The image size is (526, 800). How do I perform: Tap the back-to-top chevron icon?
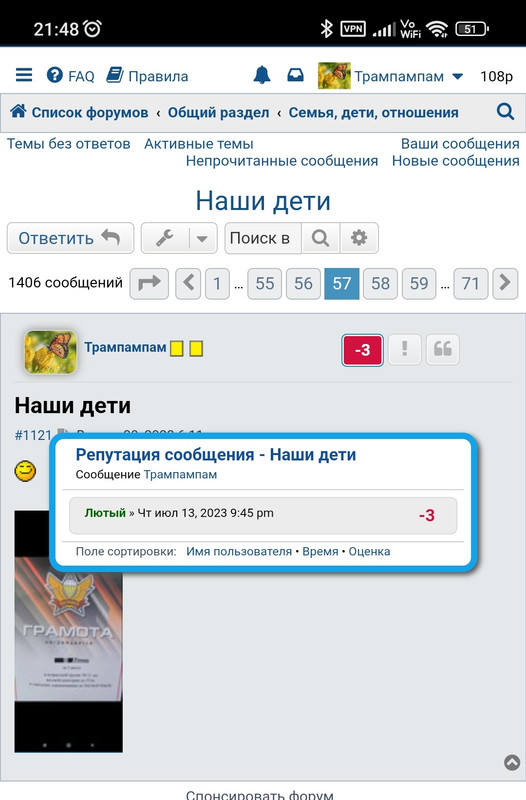pyautogui.click(x=512, y=762)
